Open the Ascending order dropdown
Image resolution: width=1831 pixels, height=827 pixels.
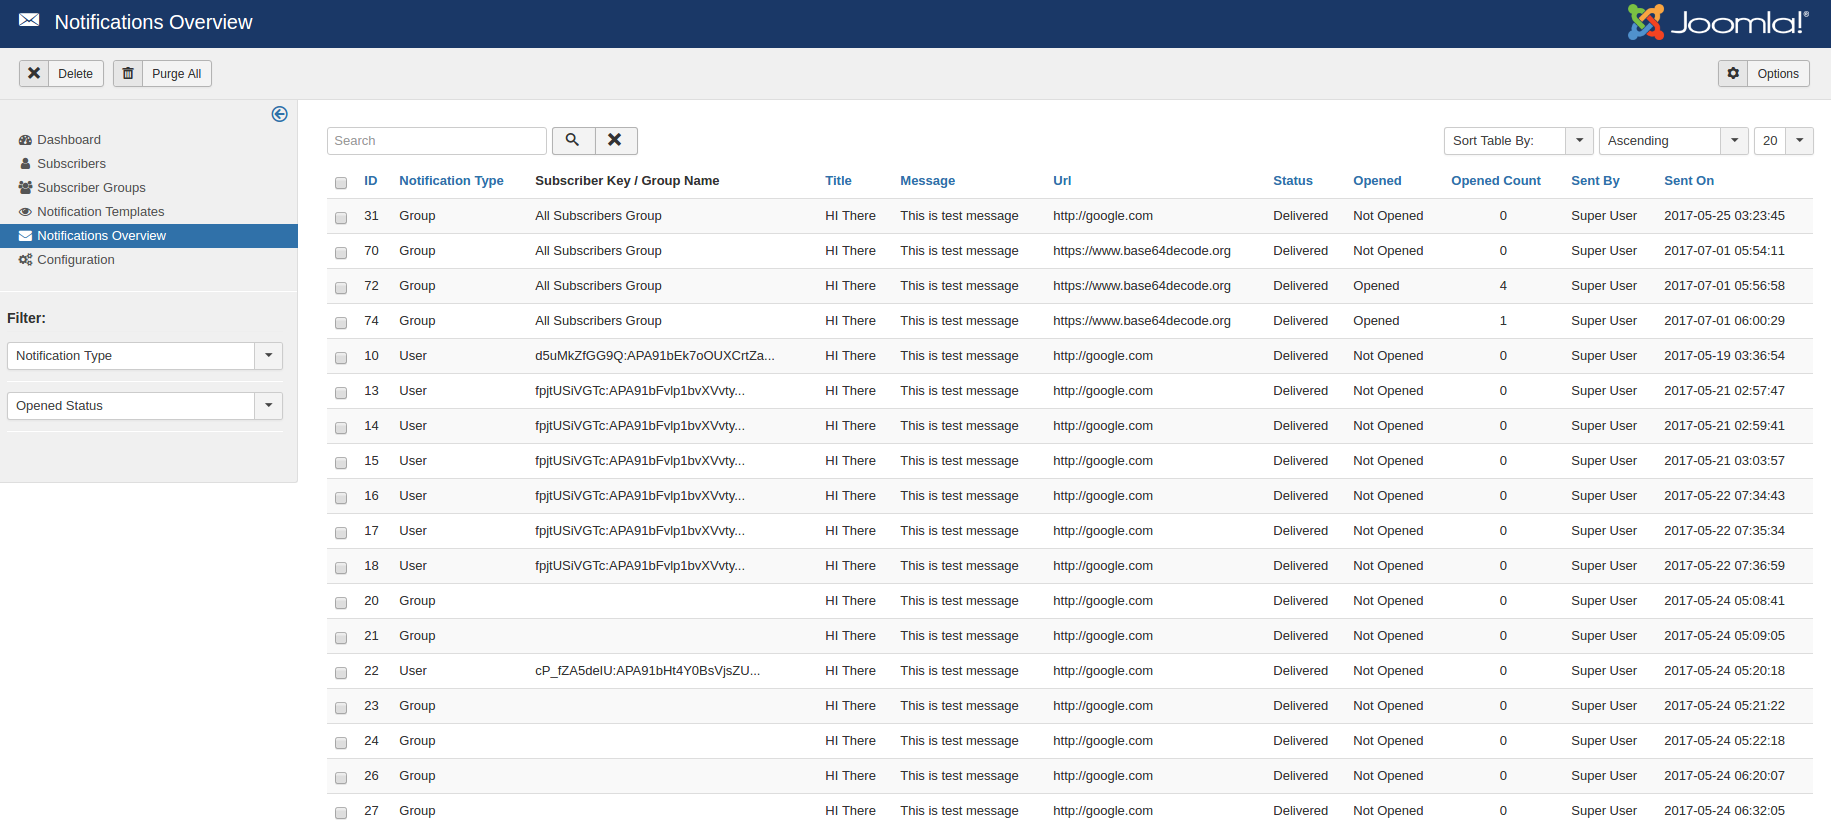coord(1674,141)
